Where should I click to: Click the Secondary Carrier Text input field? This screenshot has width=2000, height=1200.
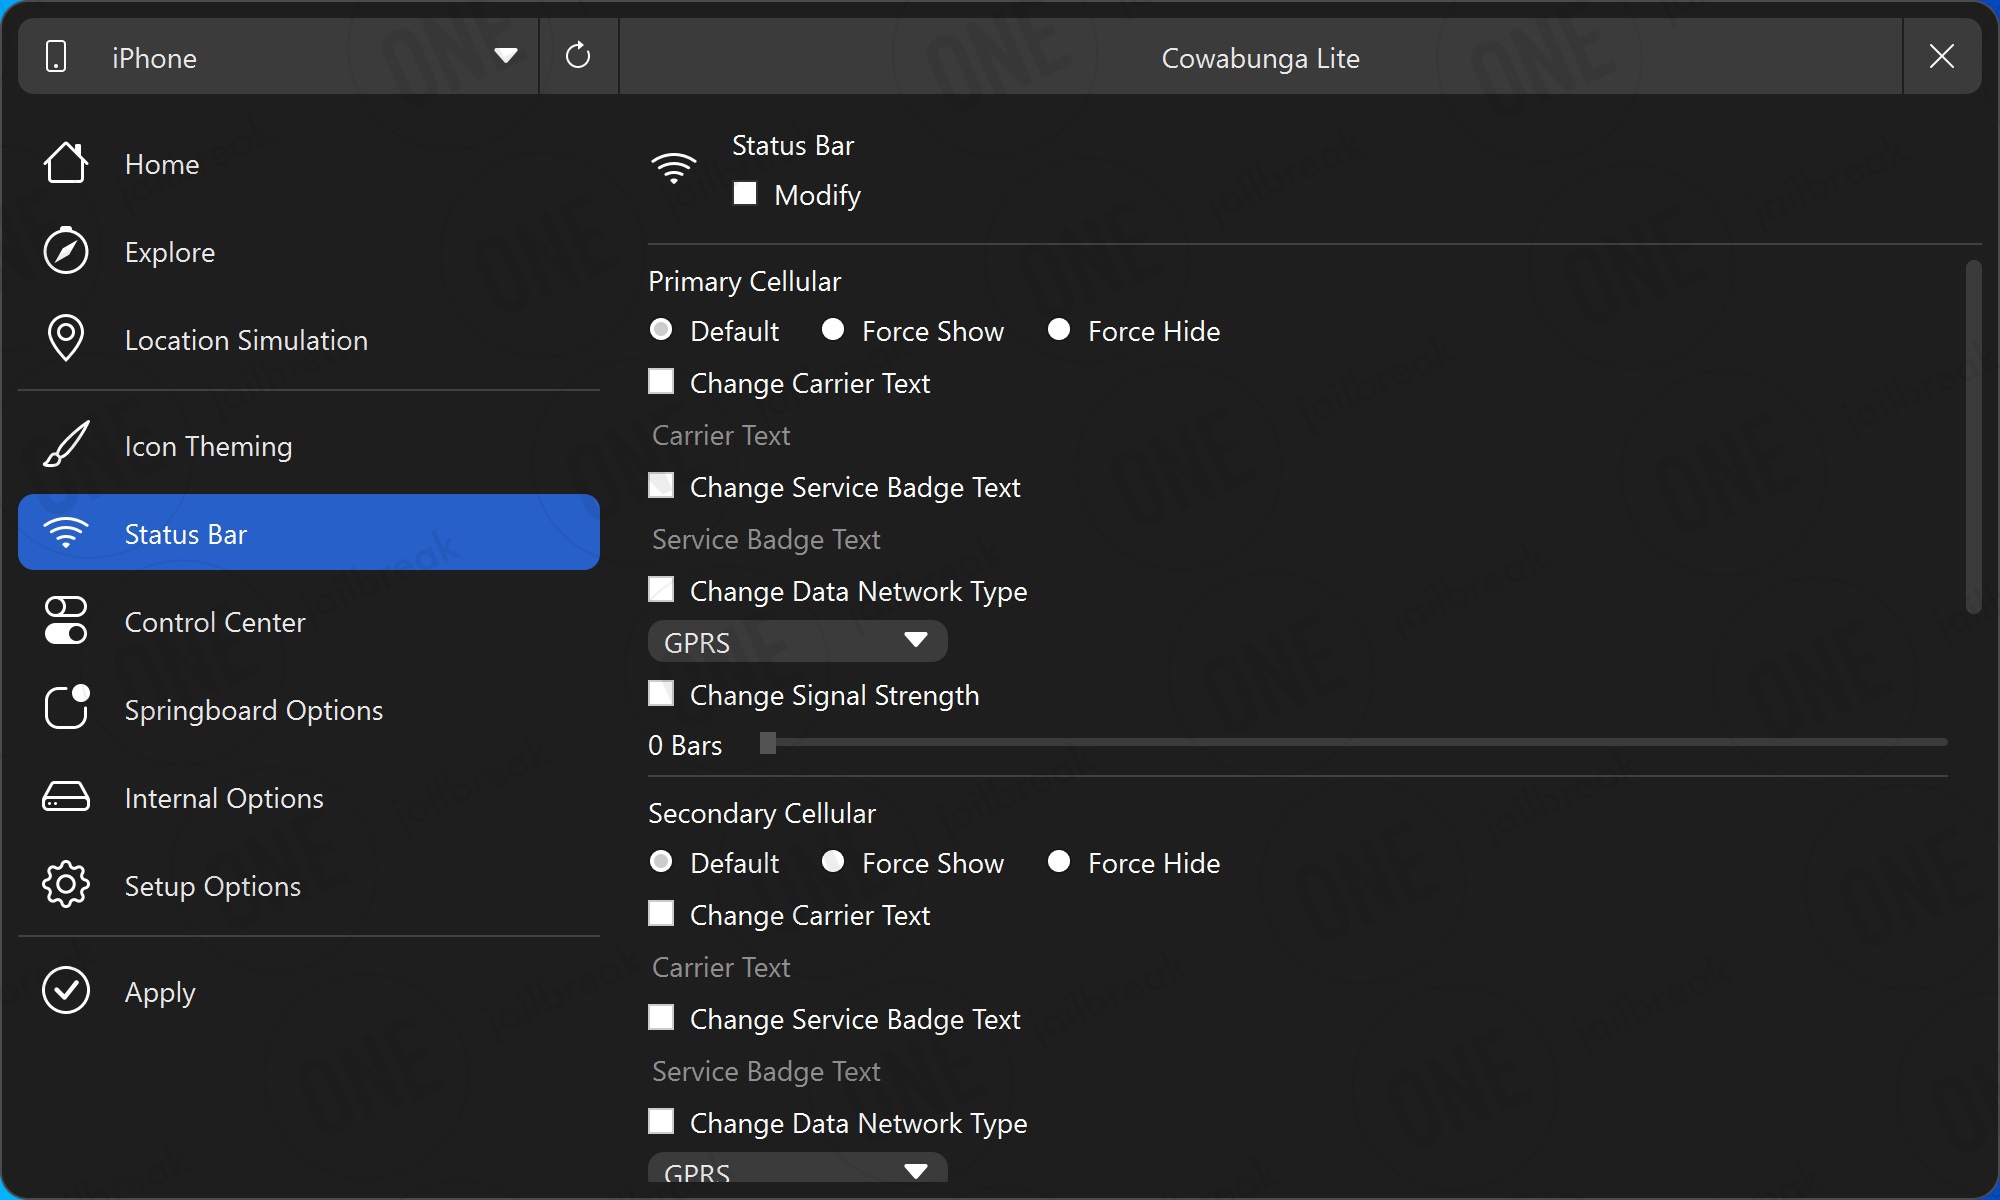coord(1298,967)
